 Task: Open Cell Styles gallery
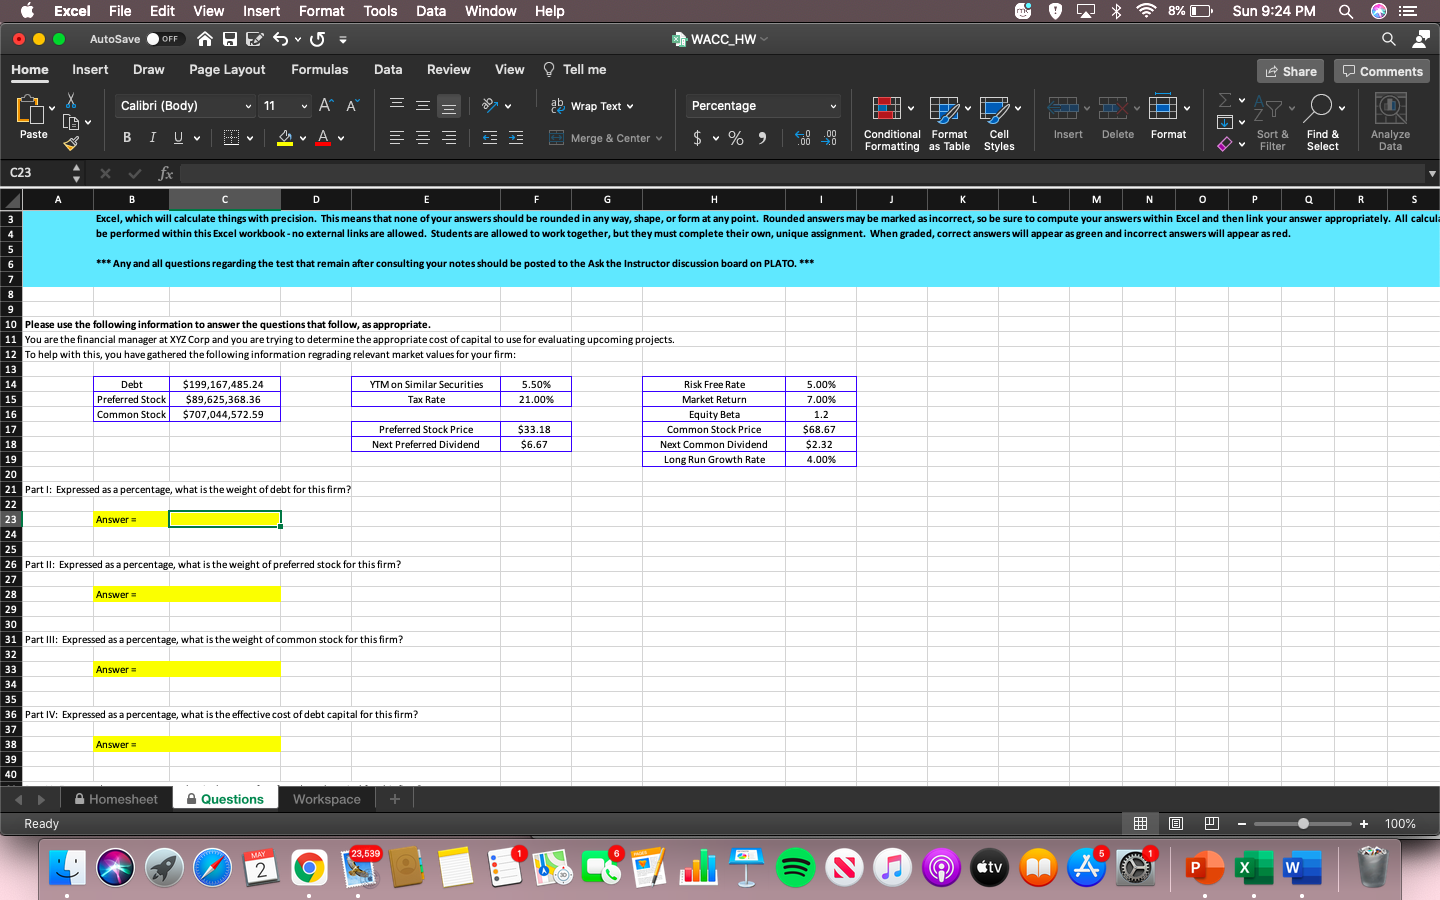(999, 120)
